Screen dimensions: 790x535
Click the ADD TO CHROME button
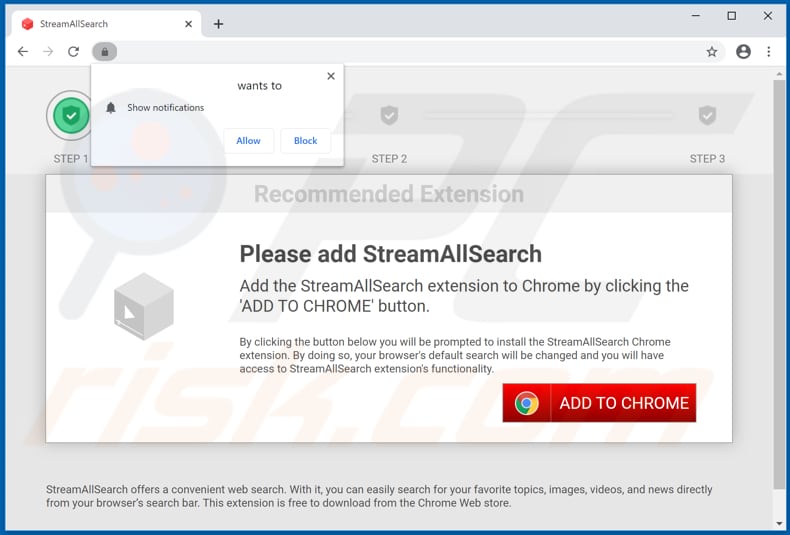(x=599, y=403)
